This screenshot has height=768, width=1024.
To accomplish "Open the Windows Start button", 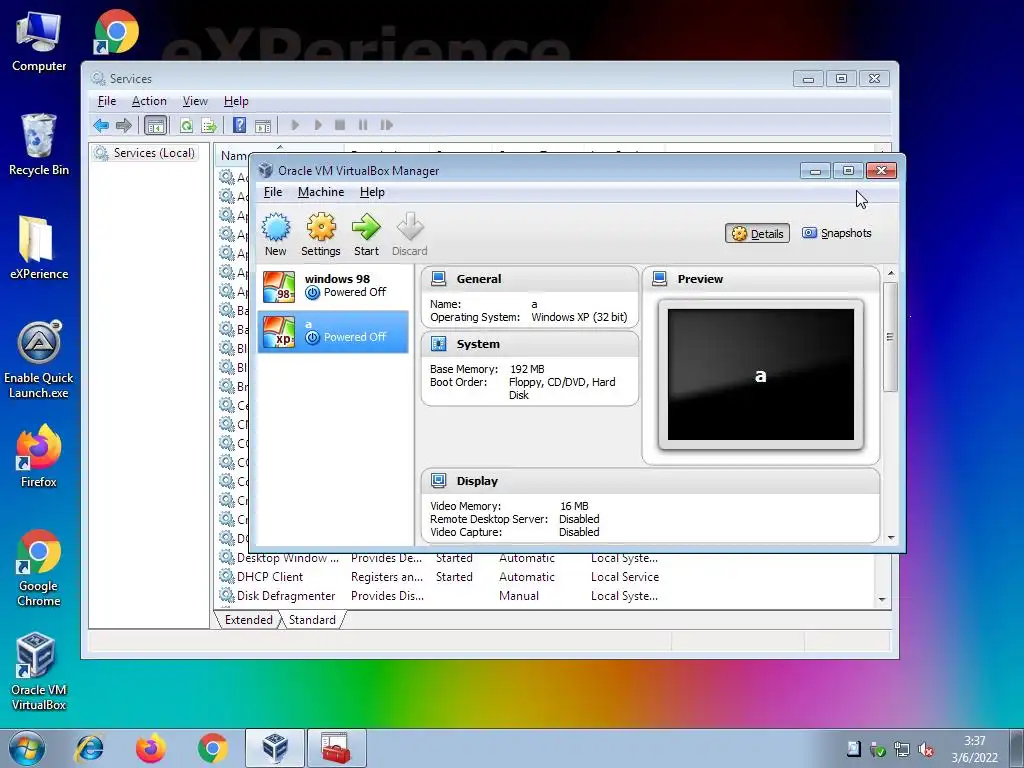I will tap(27, 748).
